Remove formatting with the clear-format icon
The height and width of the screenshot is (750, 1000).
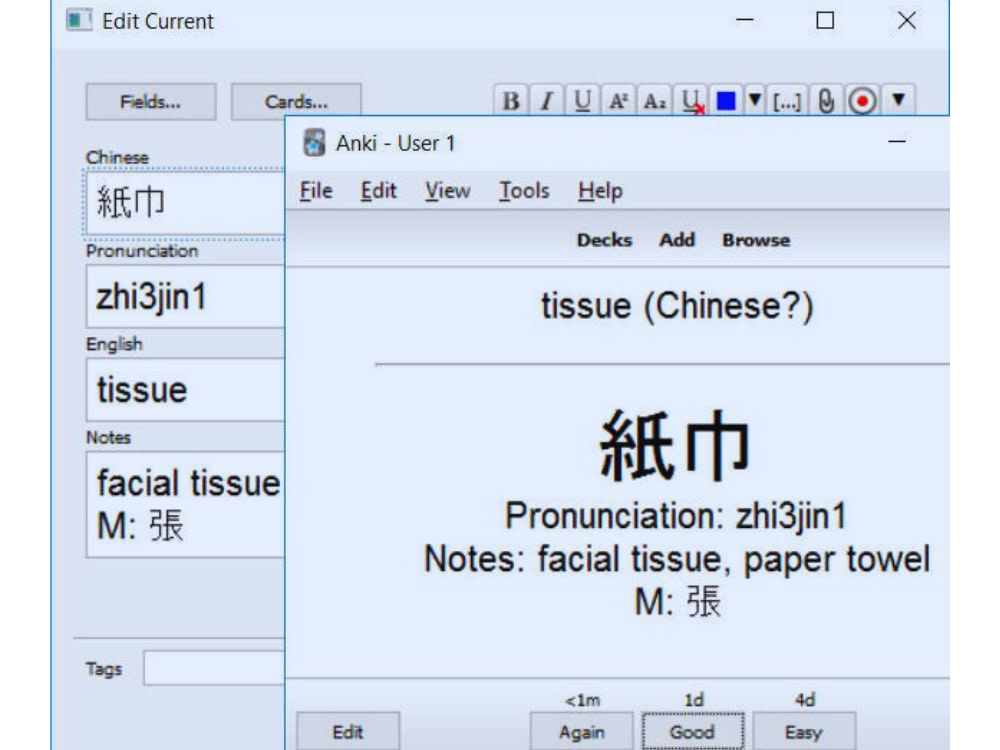[691, 101]
